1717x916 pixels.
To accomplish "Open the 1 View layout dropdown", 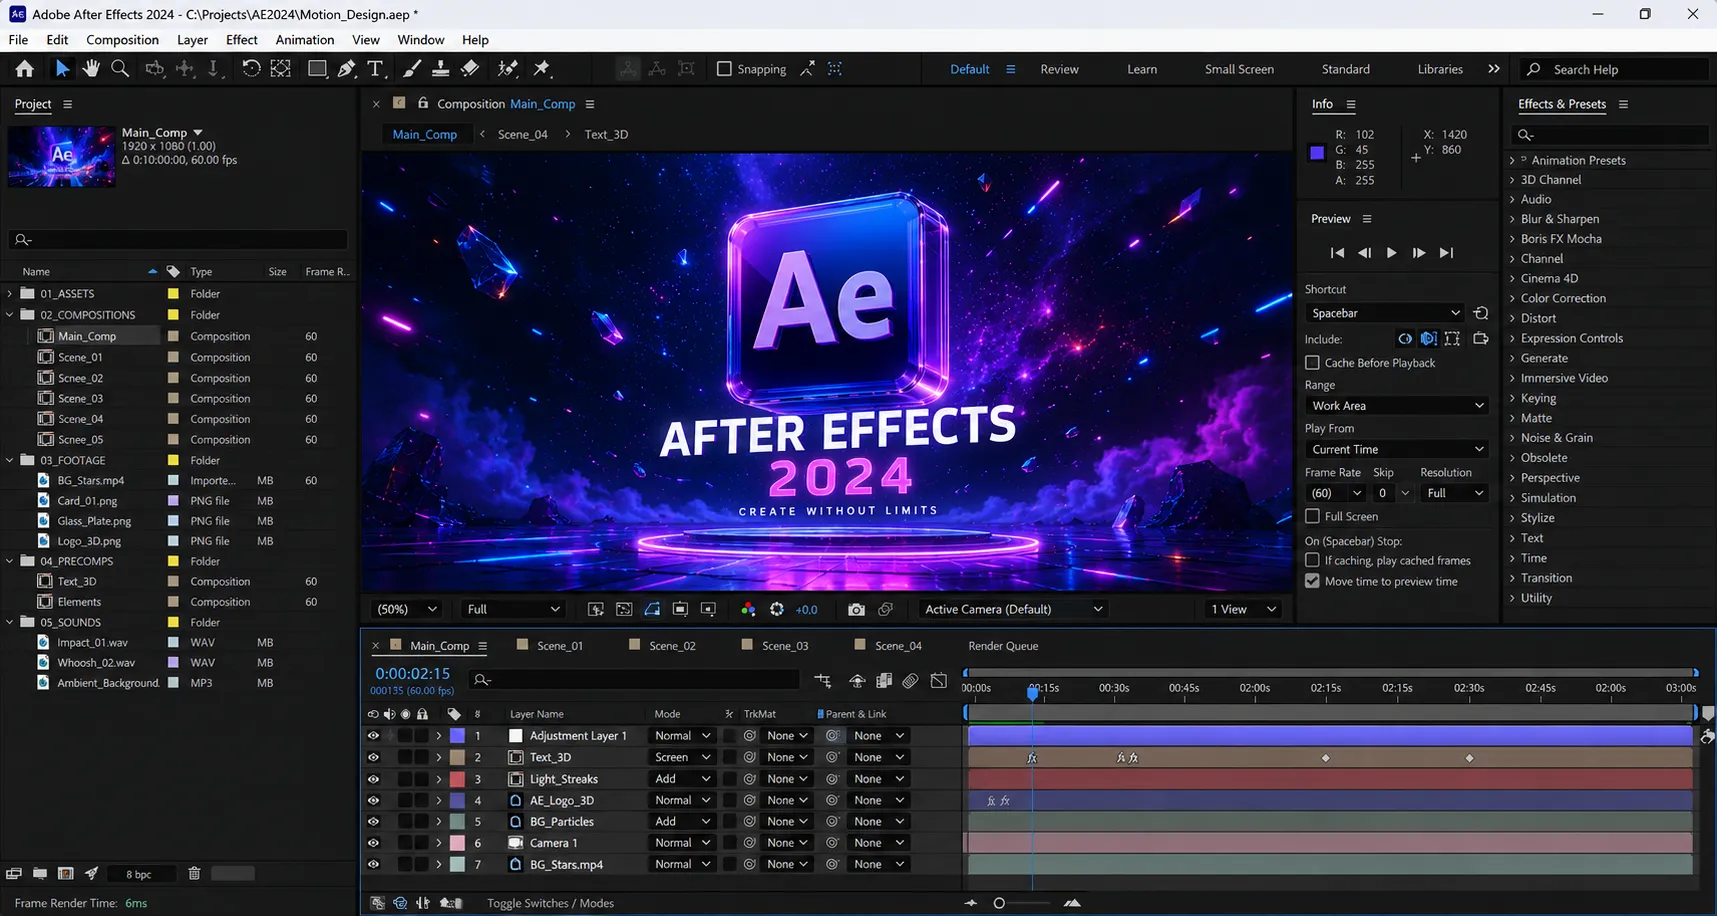I will tap(1243, 609).
